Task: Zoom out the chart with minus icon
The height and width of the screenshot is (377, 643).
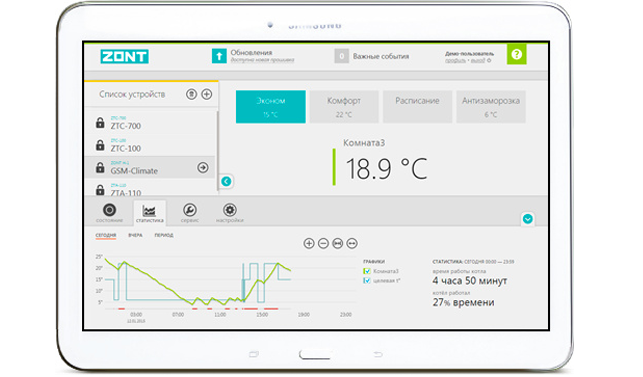Action: pos(323,244)
